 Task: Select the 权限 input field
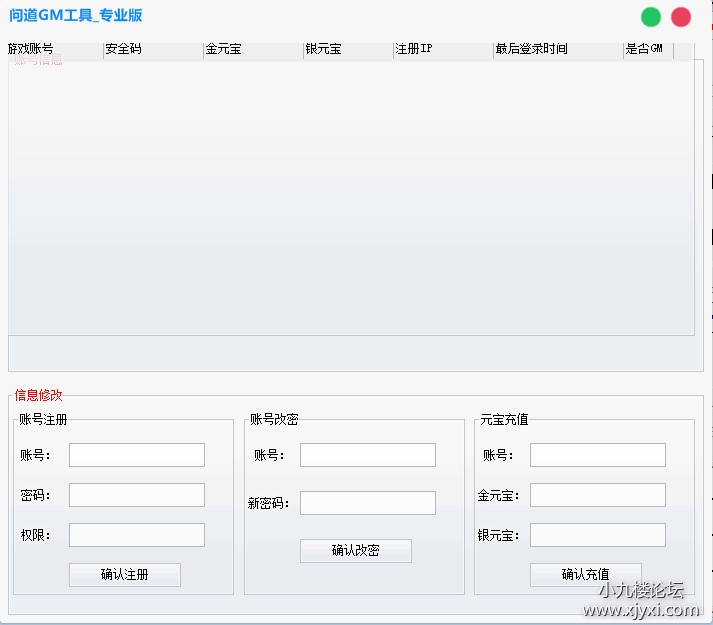[x=137, y=535]
